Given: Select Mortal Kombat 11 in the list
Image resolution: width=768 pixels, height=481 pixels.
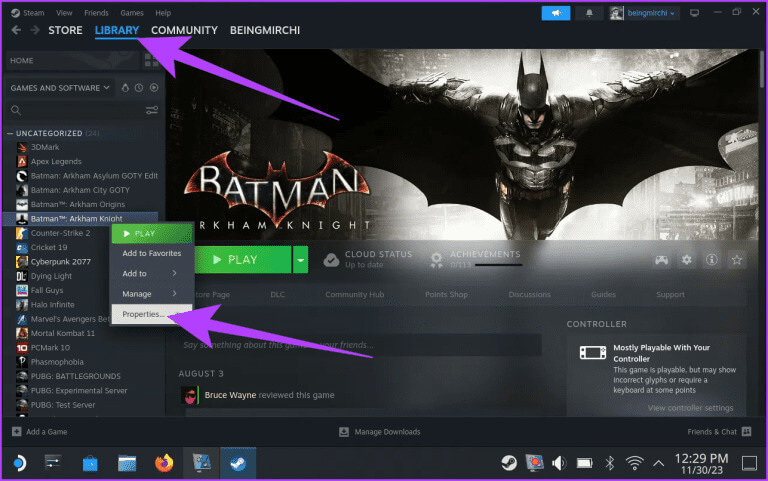Looking at the screenshot, I should 63,333.
